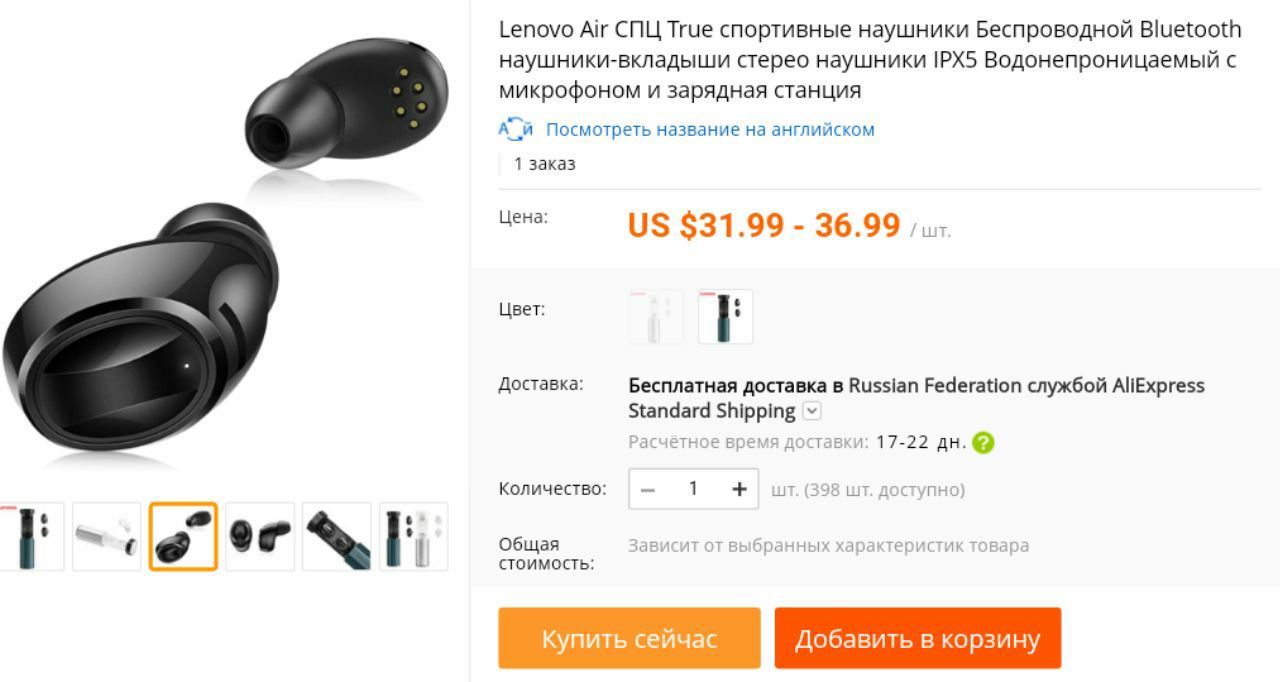The width and height of the screenshot is (1280, 682).
Task: Select the white charging case thumbnail
Action: point(107,536)
